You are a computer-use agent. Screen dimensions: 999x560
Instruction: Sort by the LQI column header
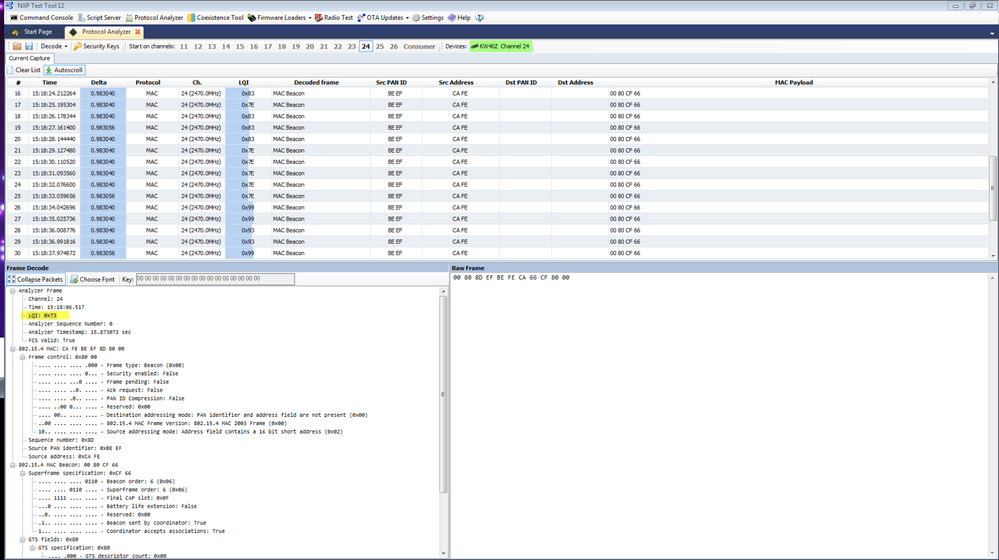tap(244, 82)
